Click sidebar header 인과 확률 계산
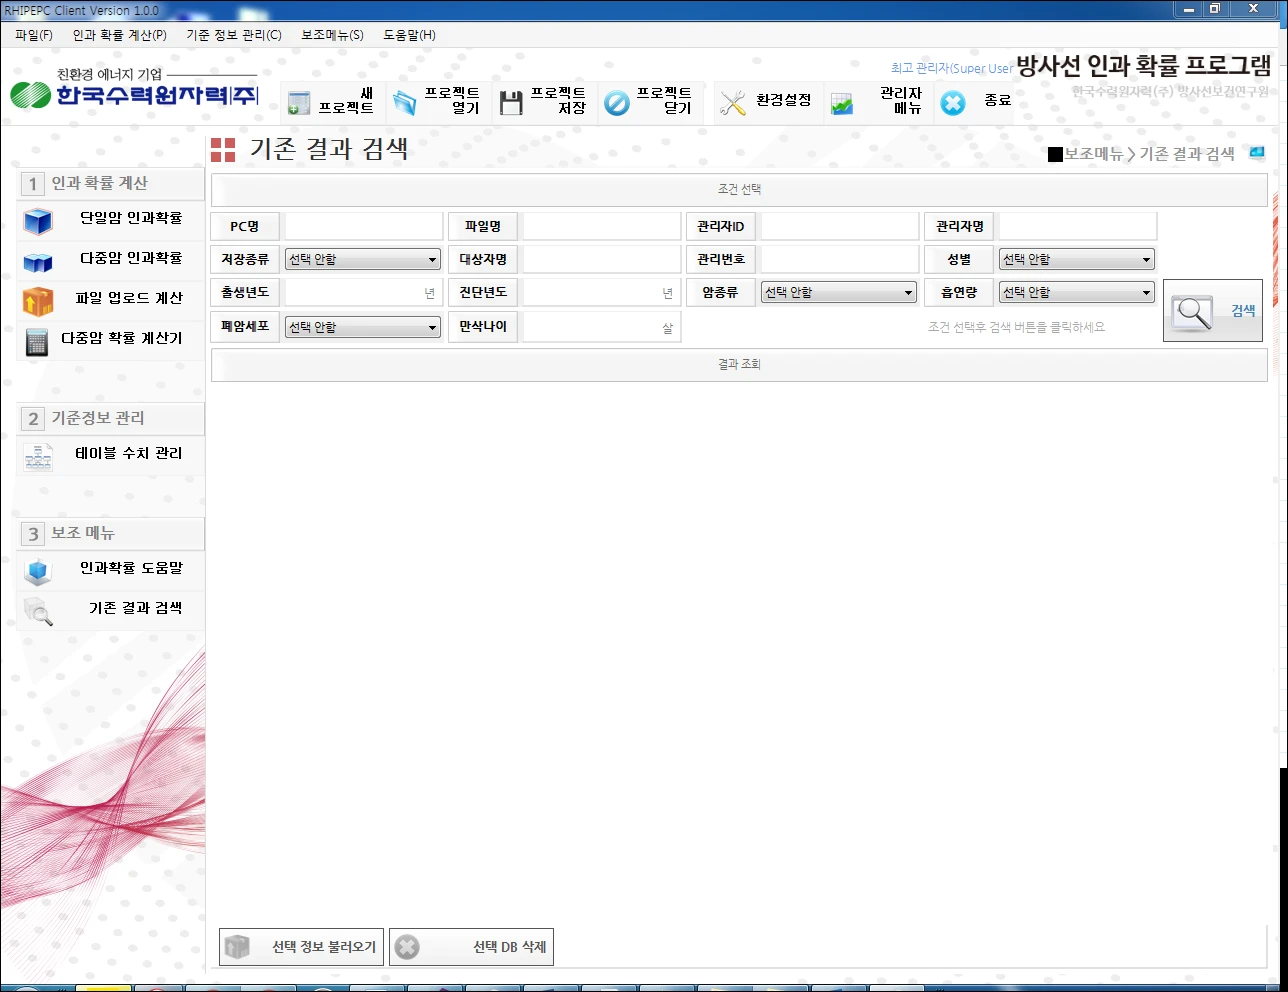The height and width of the screenshot is (992, 1288). click(111, 184)
